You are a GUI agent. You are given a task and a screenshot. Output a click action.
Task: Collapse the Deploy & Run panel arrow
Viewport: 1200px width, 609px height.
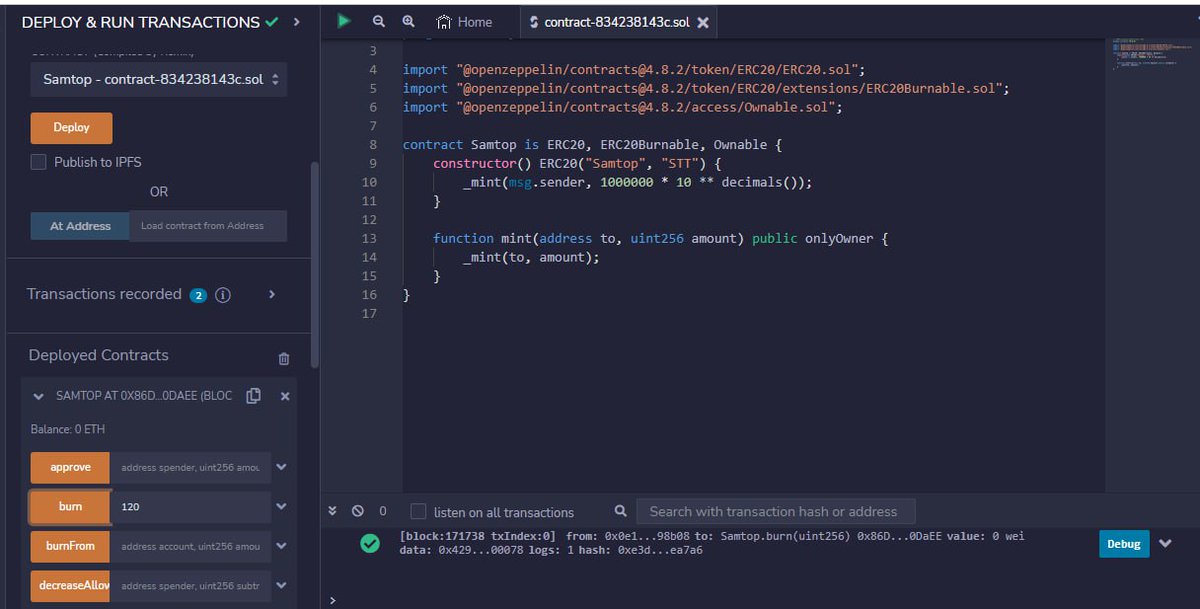pos(296,22)
